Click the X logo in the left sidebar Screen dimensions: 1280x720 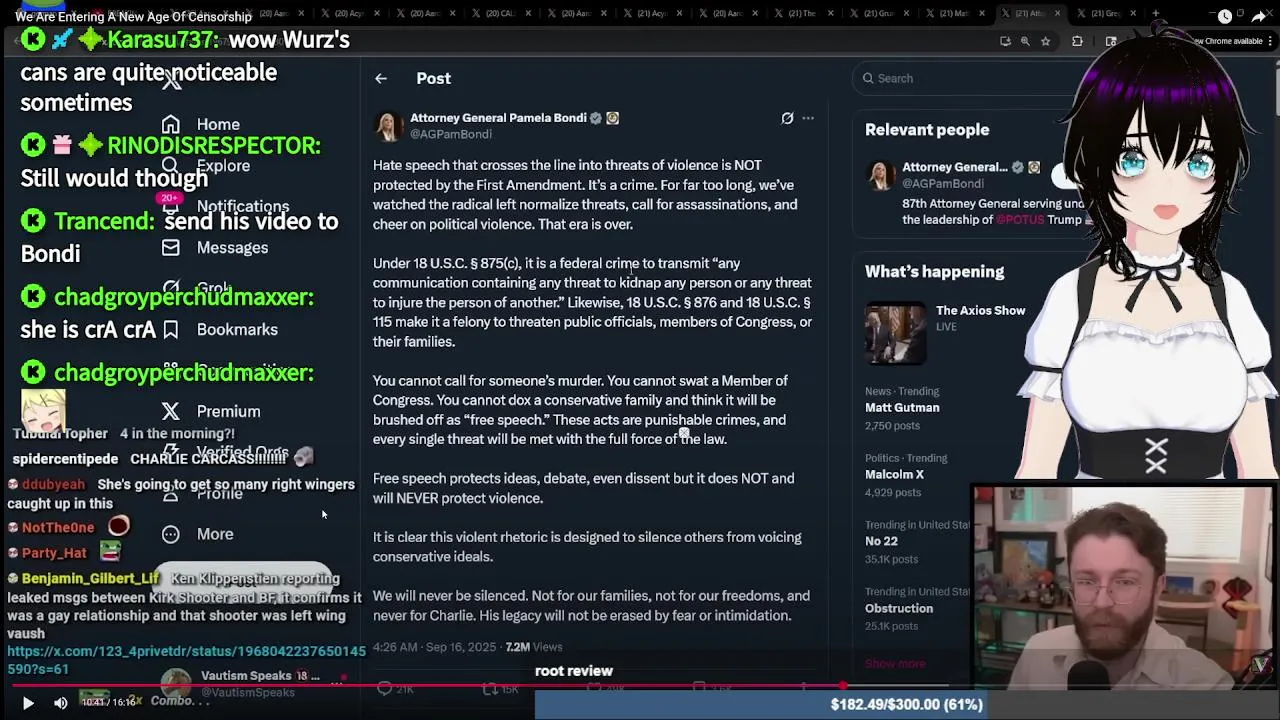pos(172,81)
